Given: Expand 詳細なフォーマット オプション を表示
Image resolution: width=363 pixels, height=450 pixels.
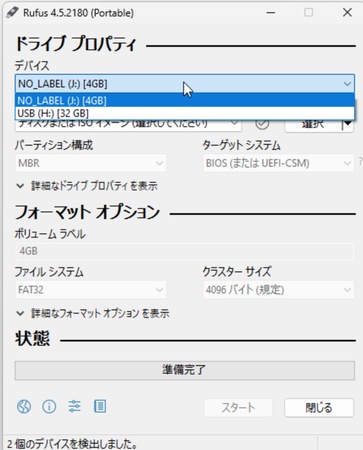Looking at the screenshot, I should tap(93, 313).
